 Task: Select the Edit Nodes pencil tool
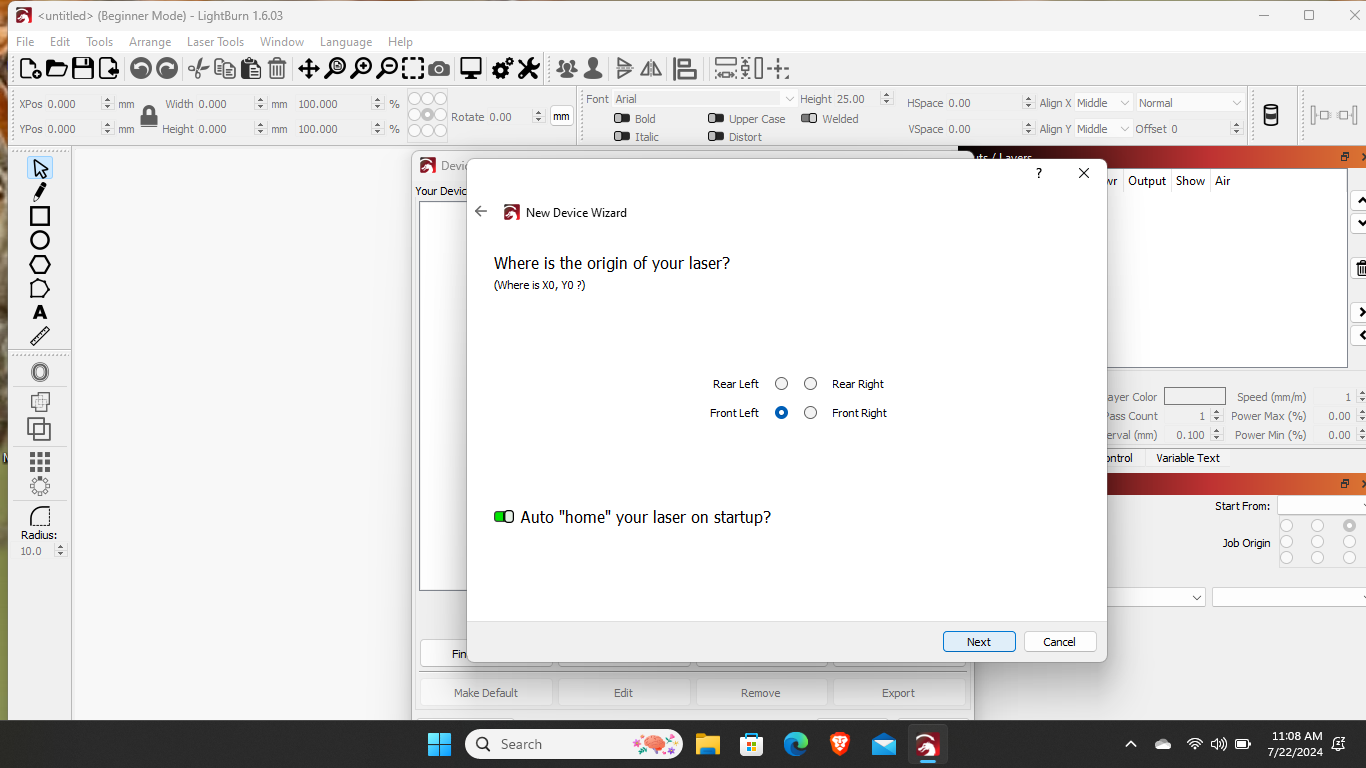[40, 192]
